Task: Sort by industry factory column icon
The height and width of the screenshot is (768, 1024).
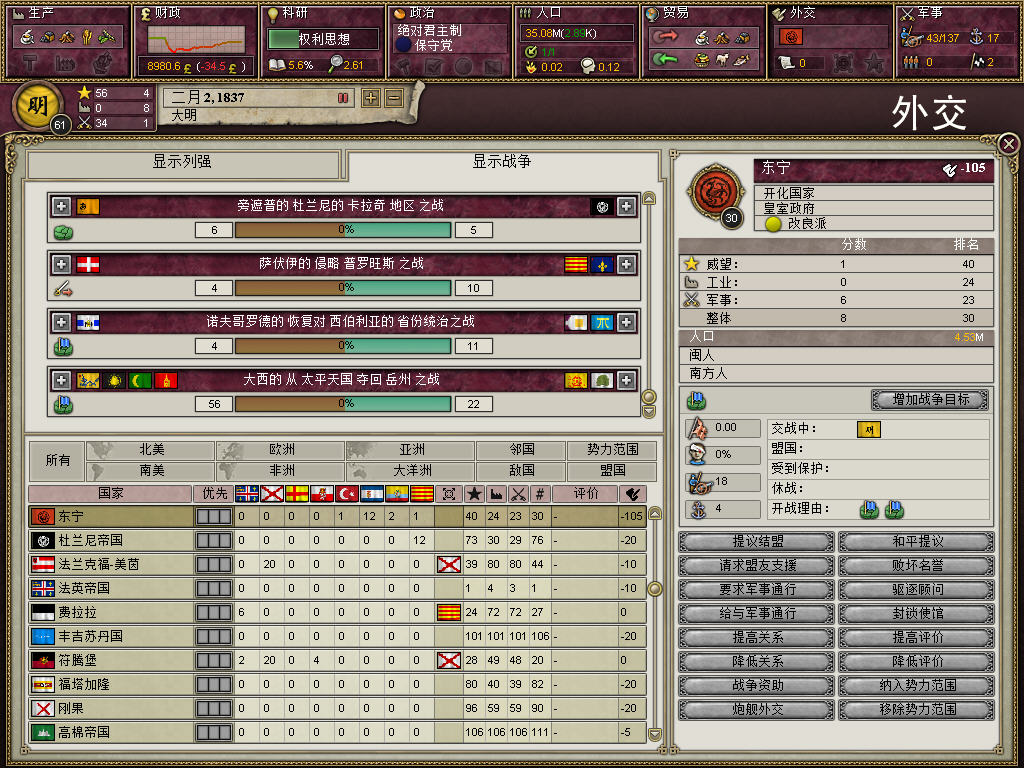Action: tap(496, 494)
